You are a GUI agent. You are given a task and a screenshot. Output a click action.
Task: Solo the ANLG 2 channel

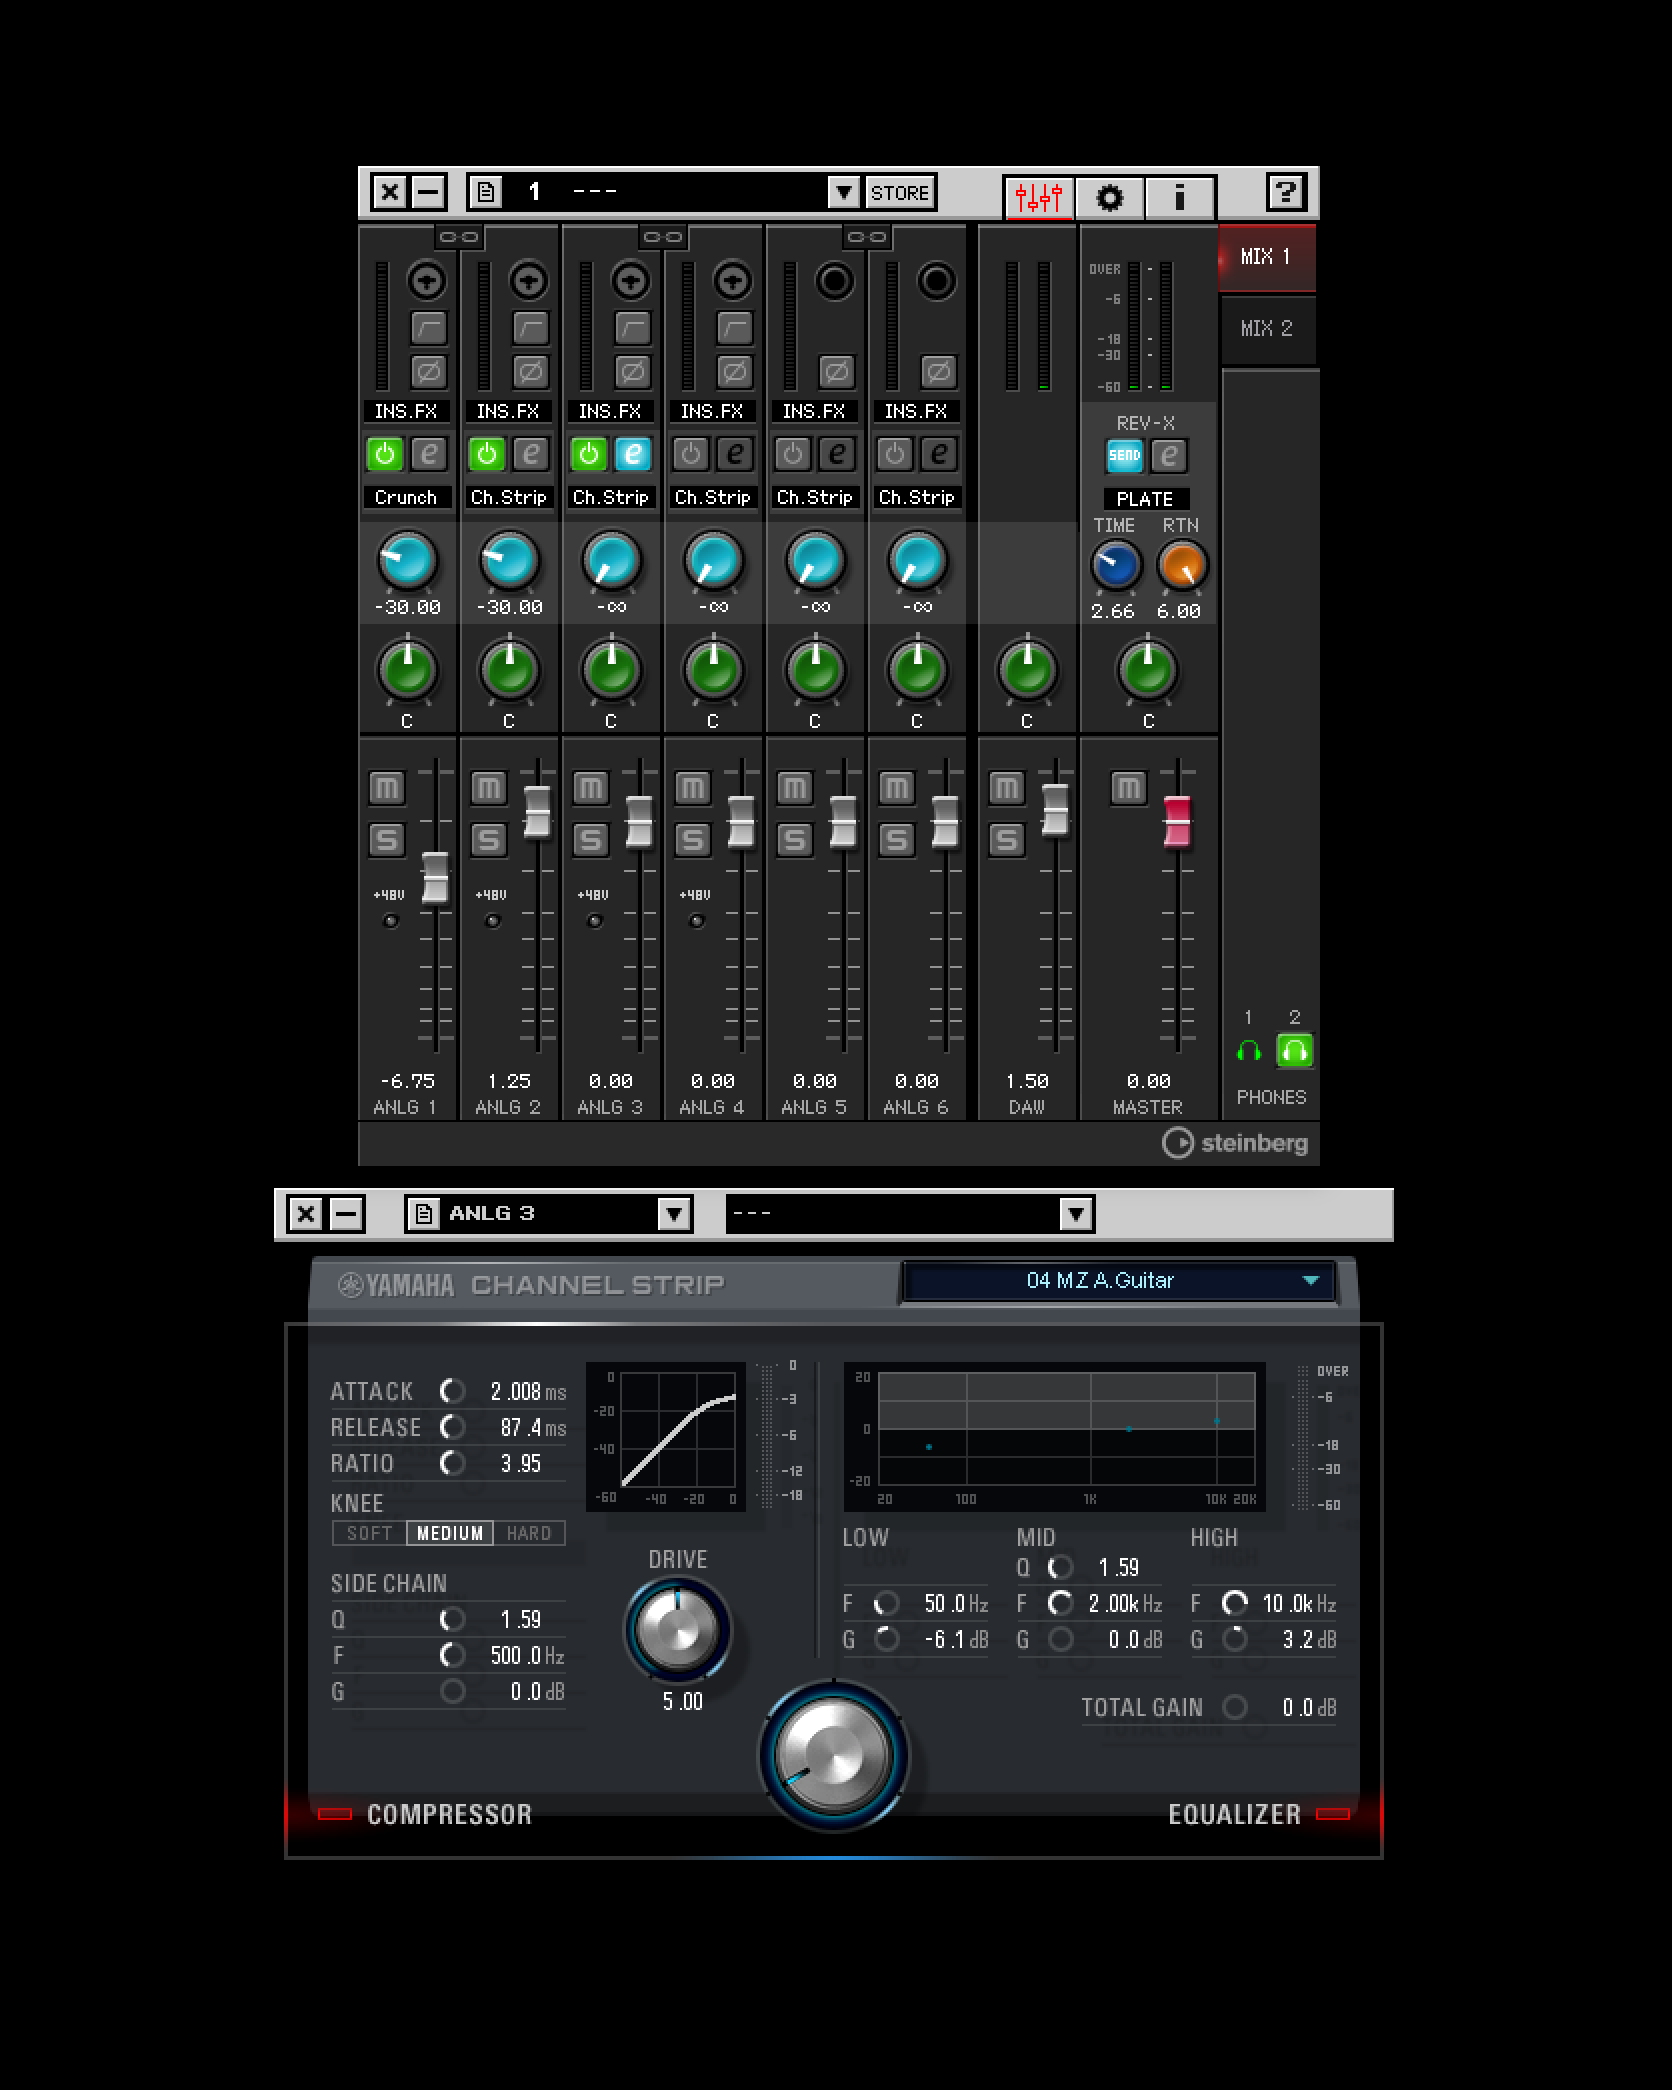(488, 839)
